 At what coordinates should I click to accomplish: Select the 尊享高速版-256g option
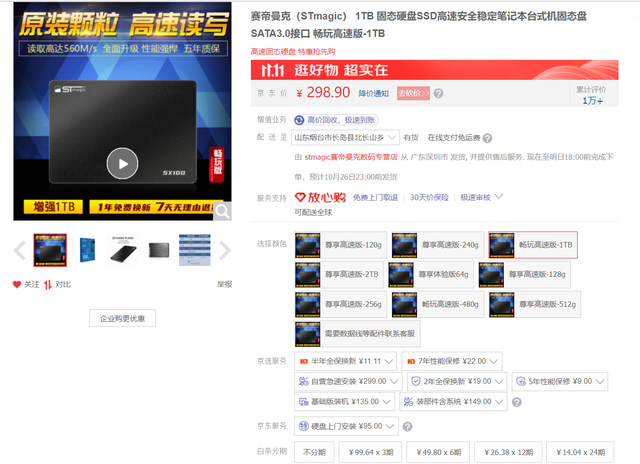tap(340, 304)
